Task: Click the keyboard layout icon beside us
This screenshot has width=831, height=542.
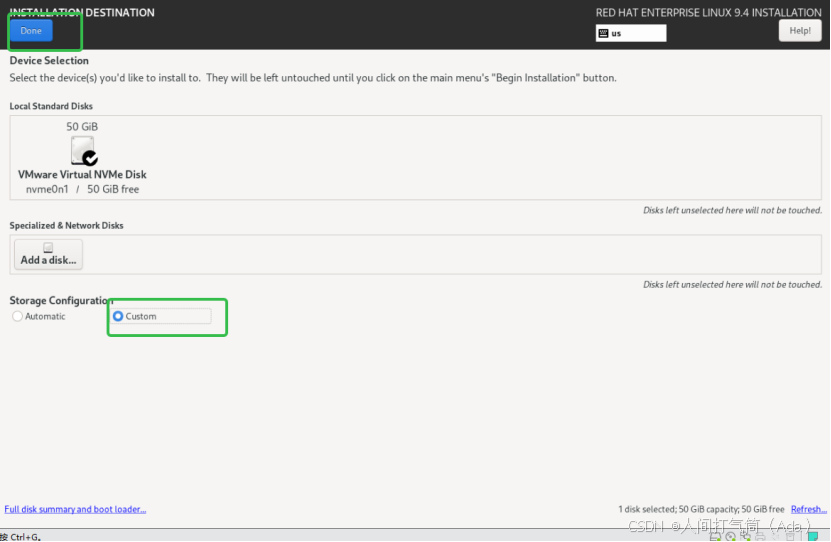Action: pyautogui.click(x=603, y=33)
